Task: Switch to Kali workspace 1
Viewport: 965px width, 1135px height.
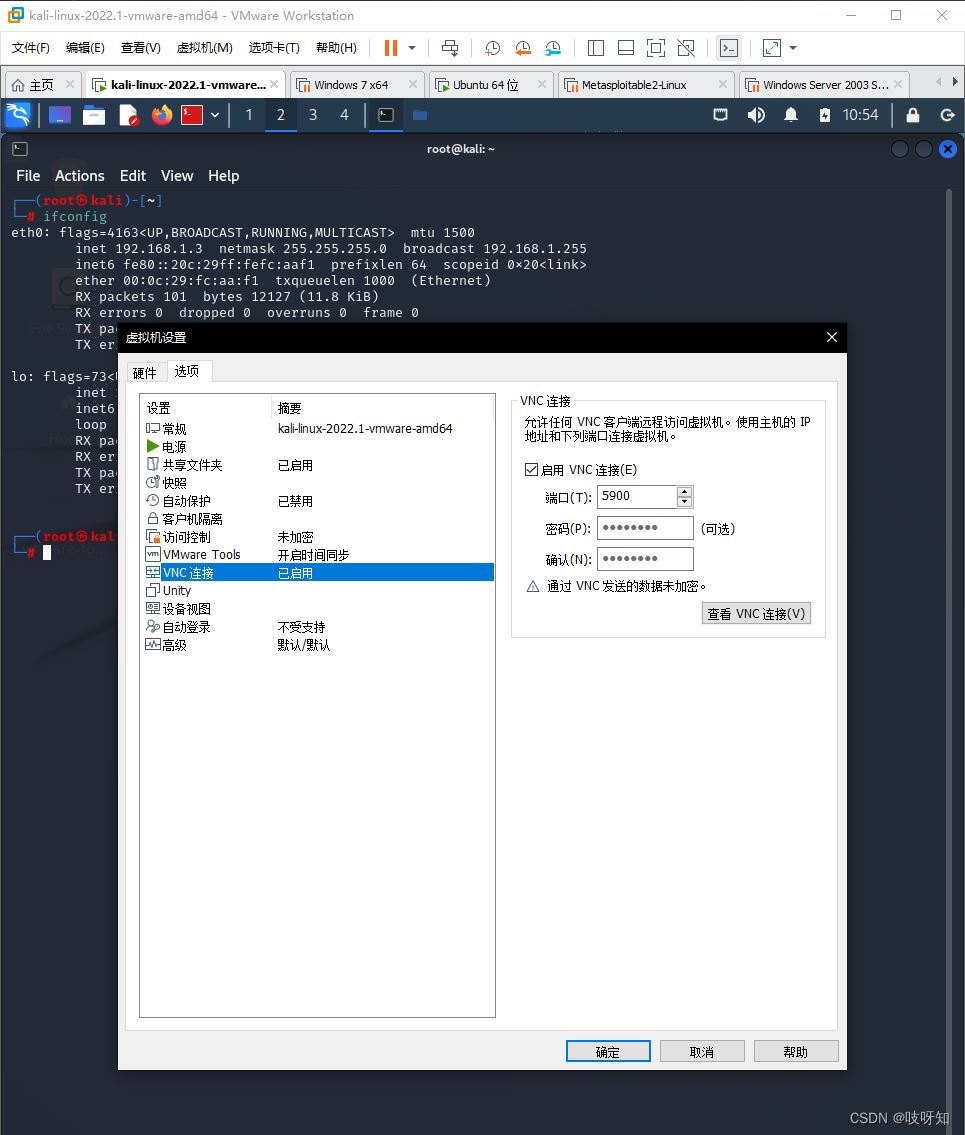Action: tap(249, 115)
